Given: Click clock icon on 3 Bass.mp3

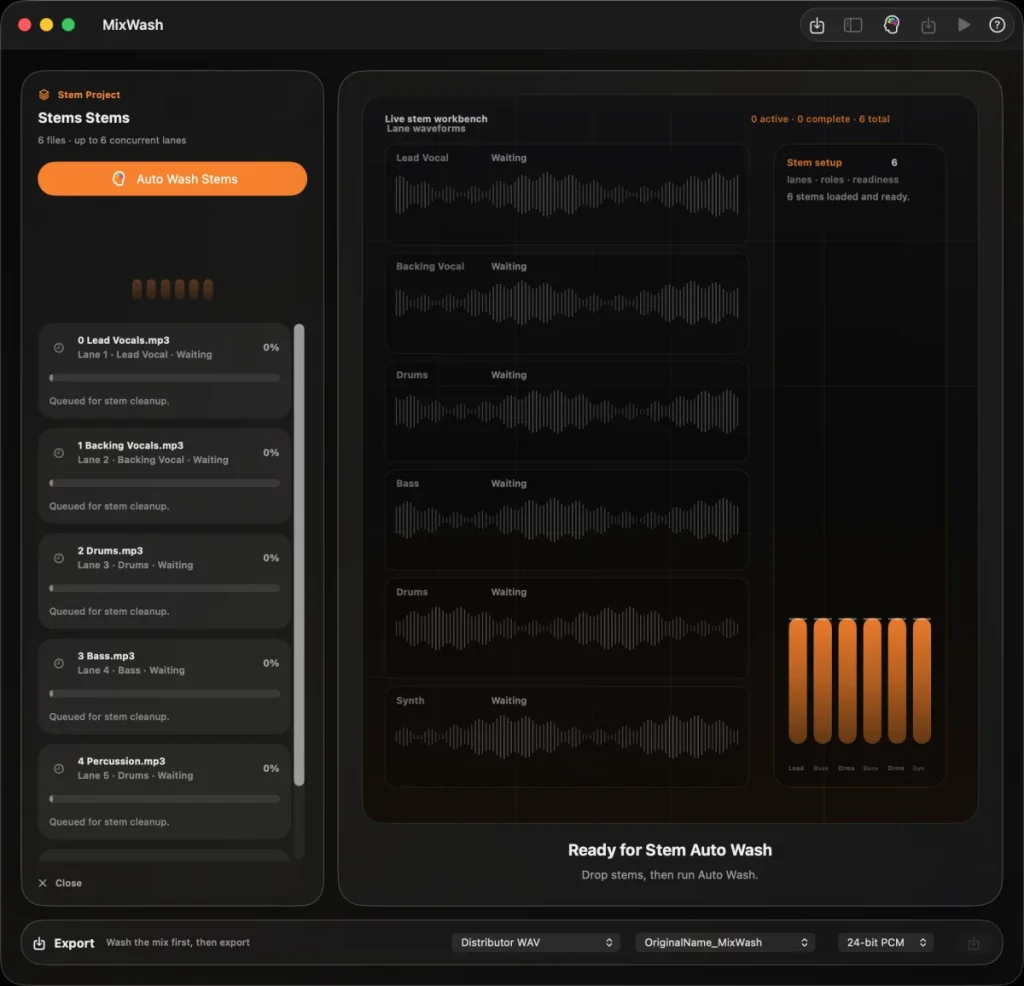Looking at the screenshot, I should [59, 663].
